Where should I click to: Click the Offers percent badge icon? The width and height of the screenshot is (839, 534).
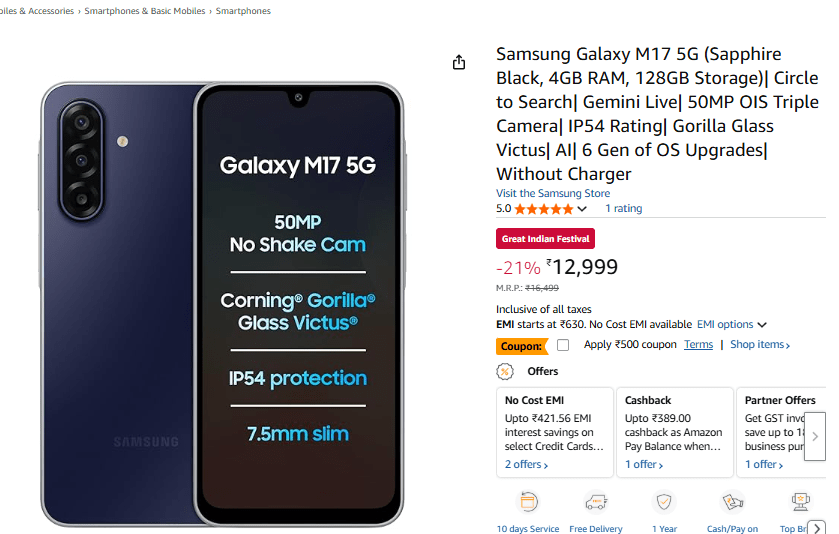click(x=505, y=372)
